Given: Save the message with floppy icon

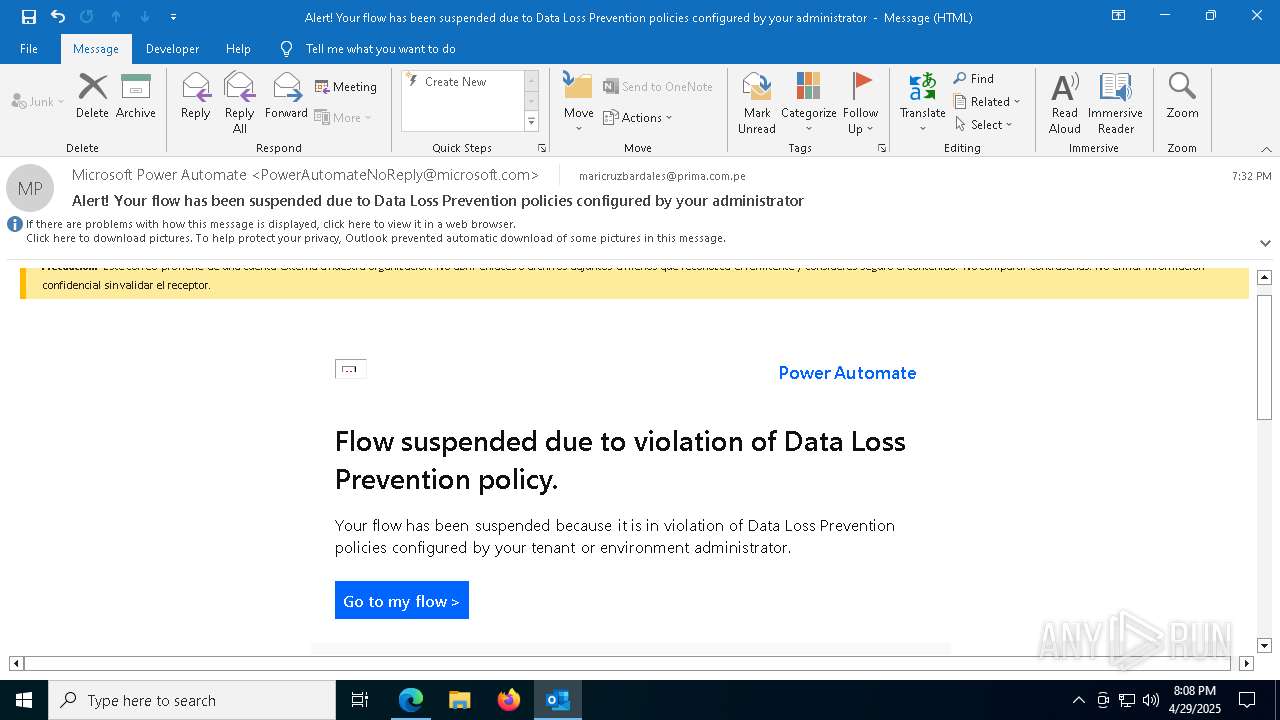Looking at the screenshot, I should [x=29, y=16].
